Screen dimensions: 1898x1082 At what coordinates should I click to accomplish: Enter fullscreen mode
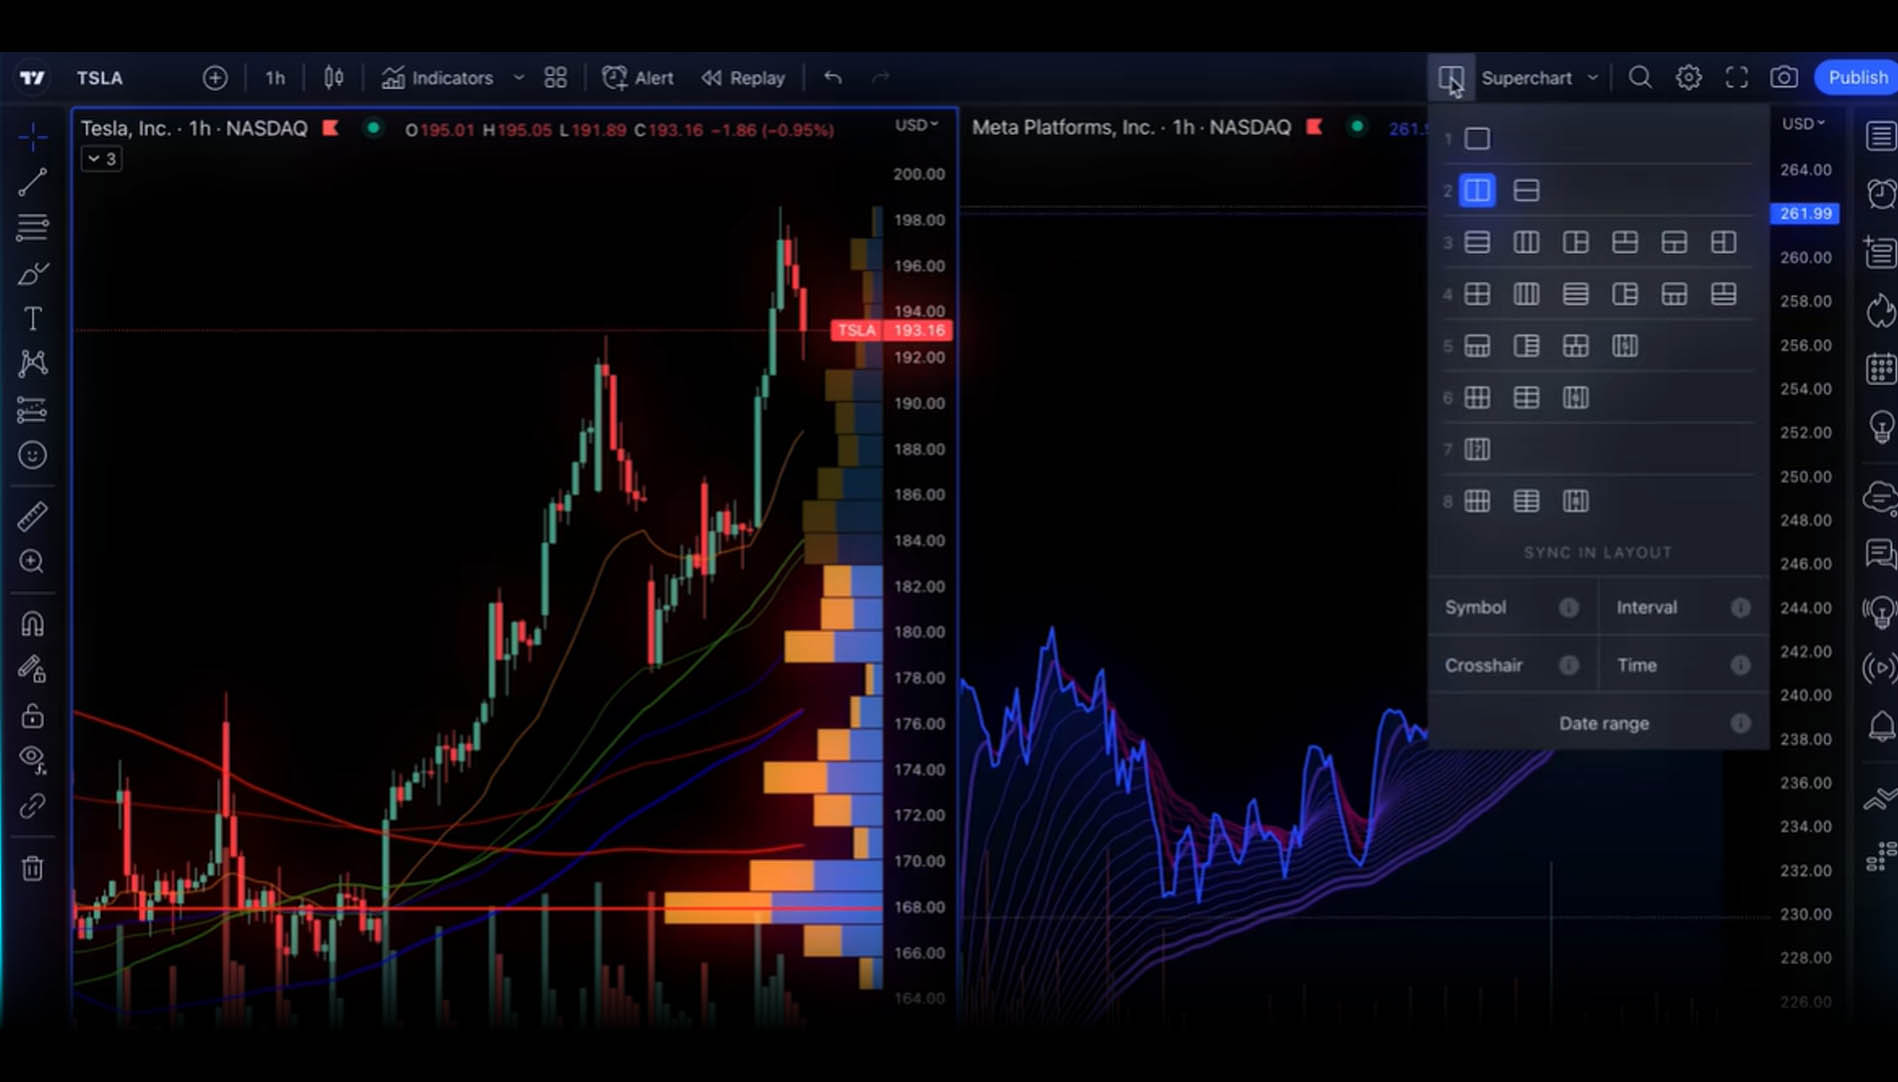click(x=1737, y=78)
